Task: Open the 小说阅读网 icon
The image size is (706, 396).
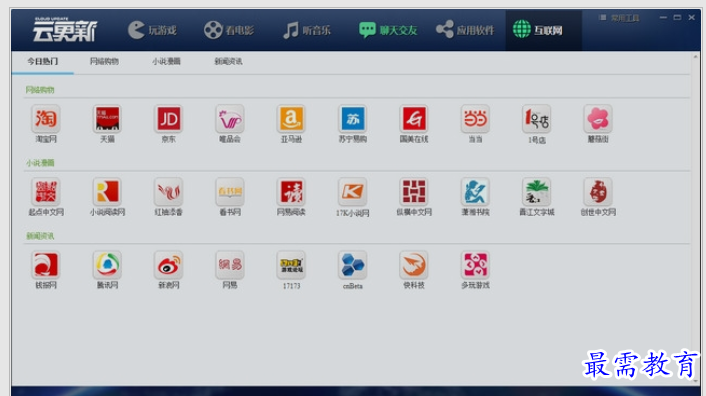Action: coord(107,192)
